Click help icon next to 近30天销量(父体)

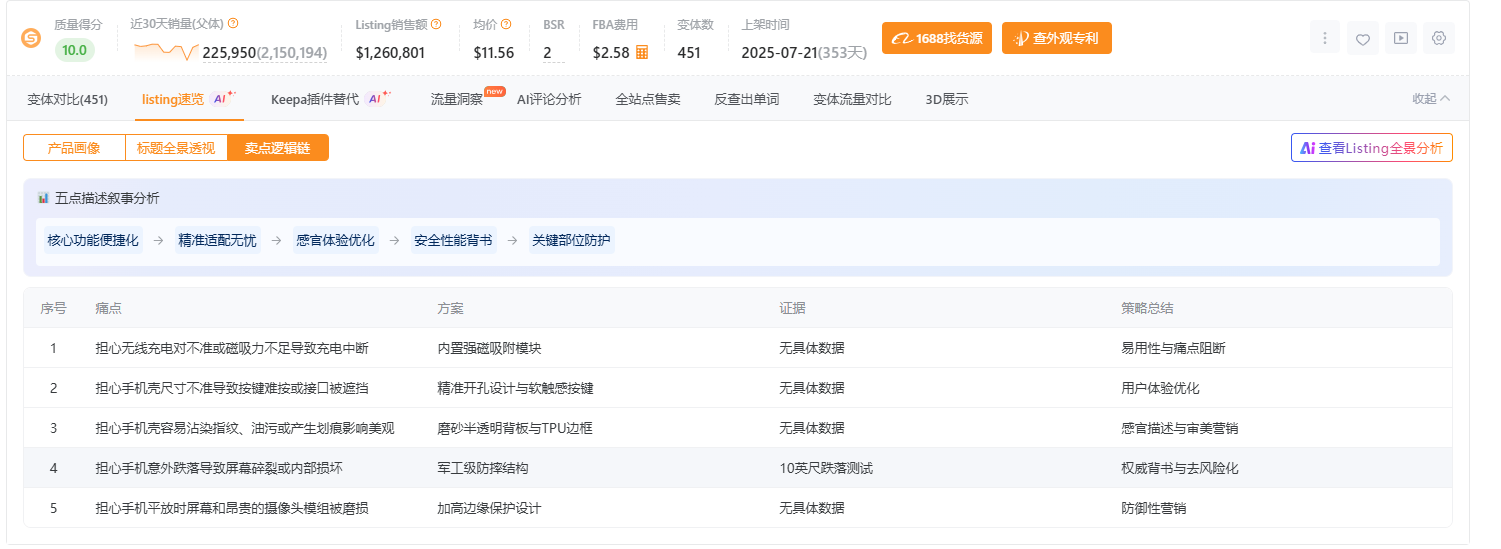[233, 23]
